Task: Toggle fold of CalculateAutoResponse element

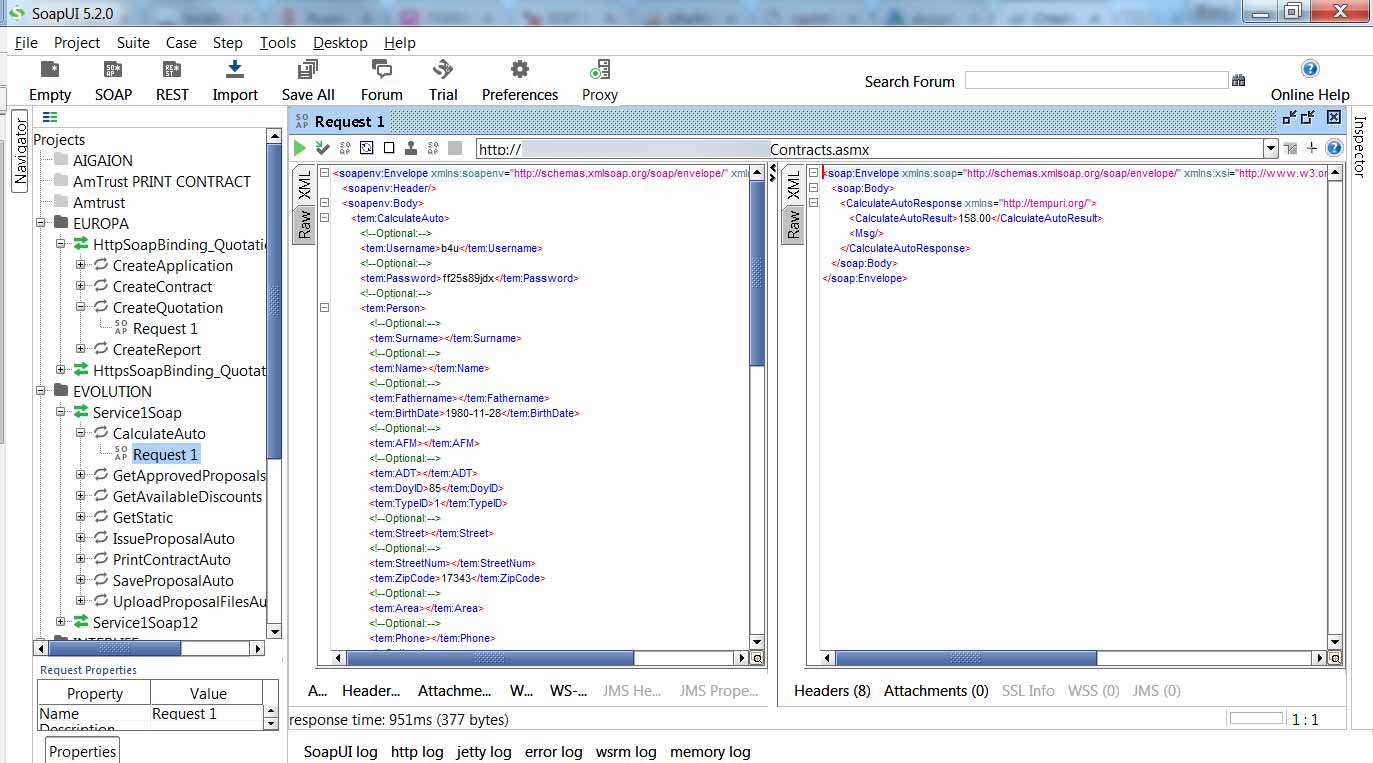Action: [x=812, y=203]
